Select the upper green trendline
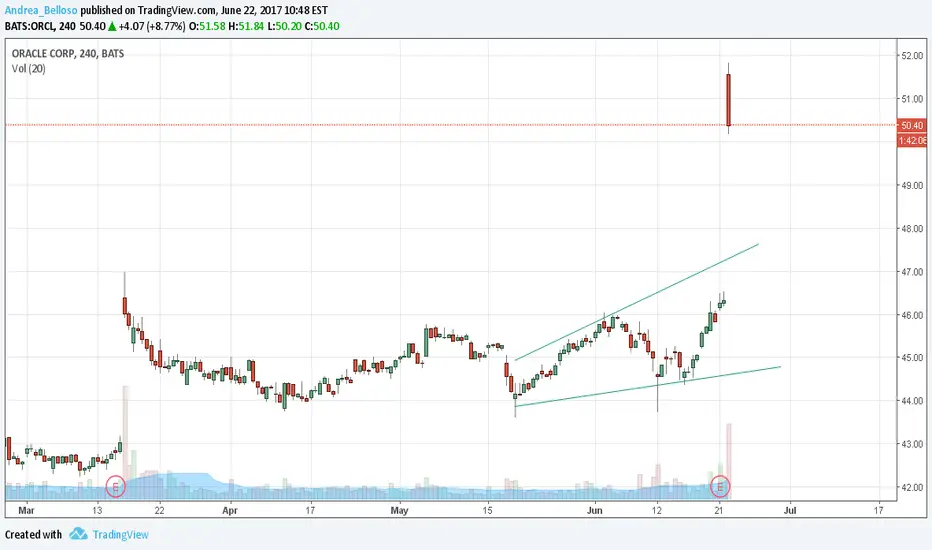The height and width of the screenshot is (550, 932). point(637,302)
